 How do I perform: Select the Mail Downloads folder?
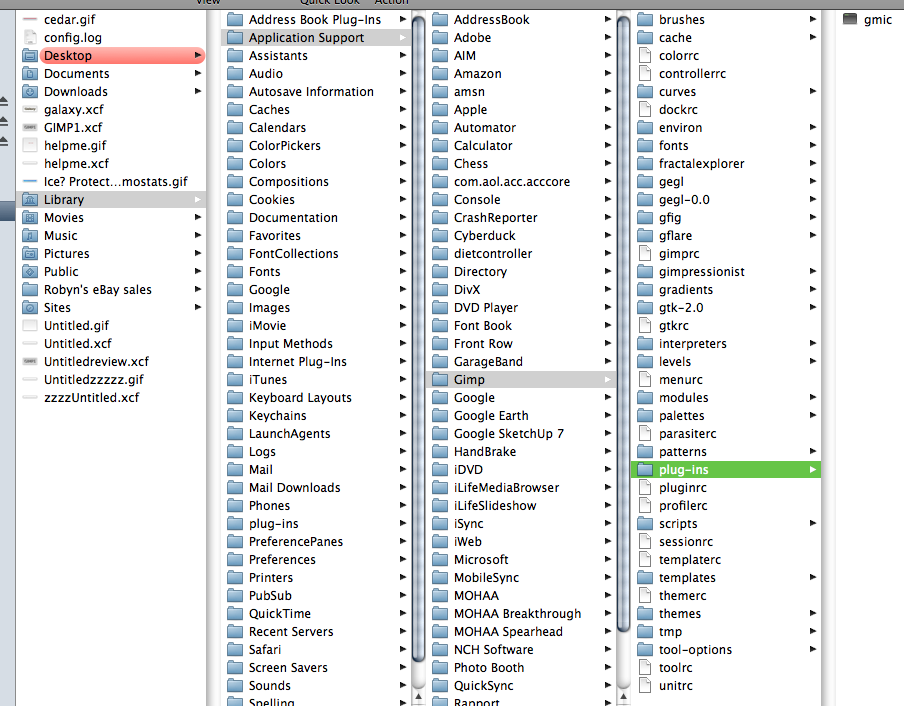(x=317, y=488)
